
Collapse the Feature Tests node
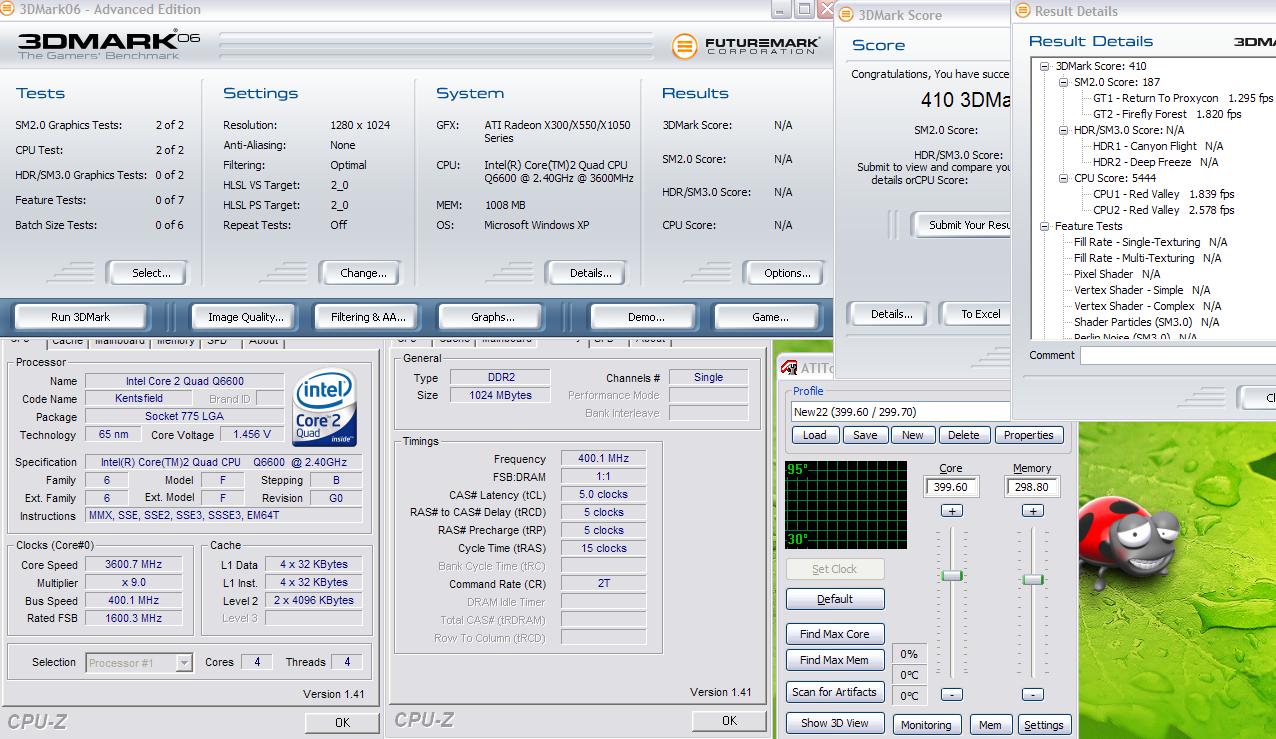pyautogui.click(x=1045, y=226)
